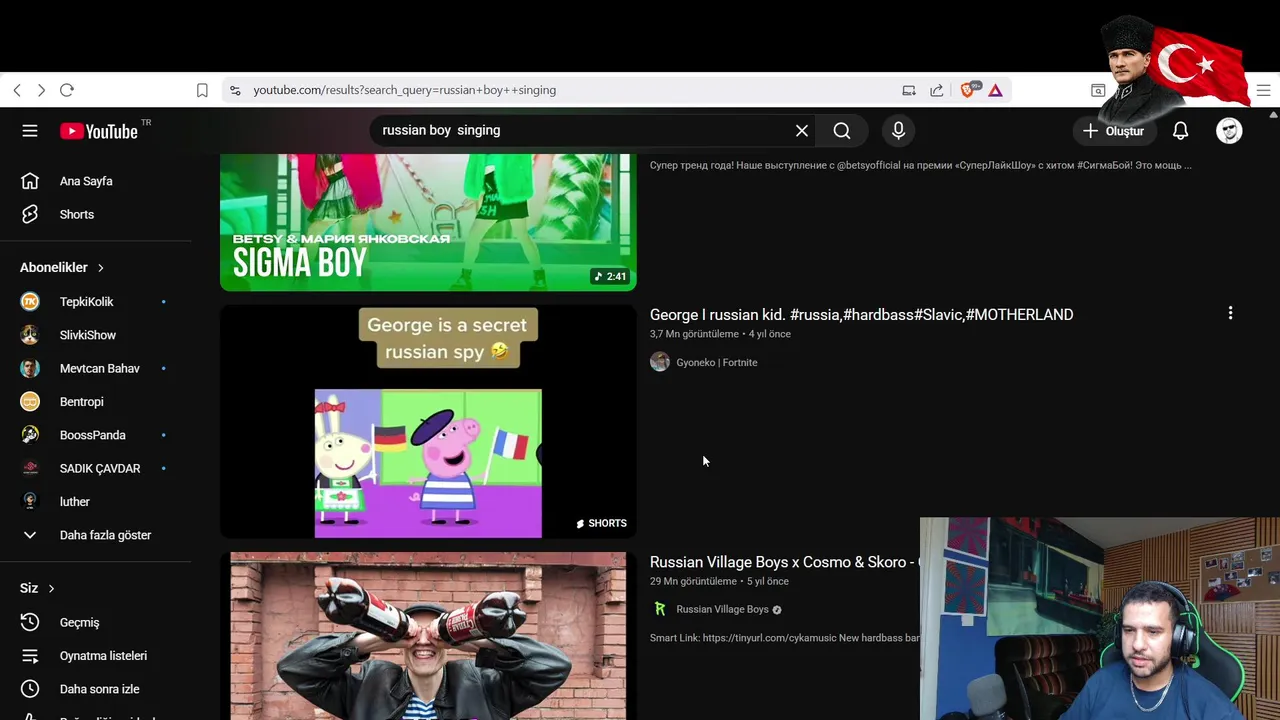Open notifications bell

(1181, 131)
